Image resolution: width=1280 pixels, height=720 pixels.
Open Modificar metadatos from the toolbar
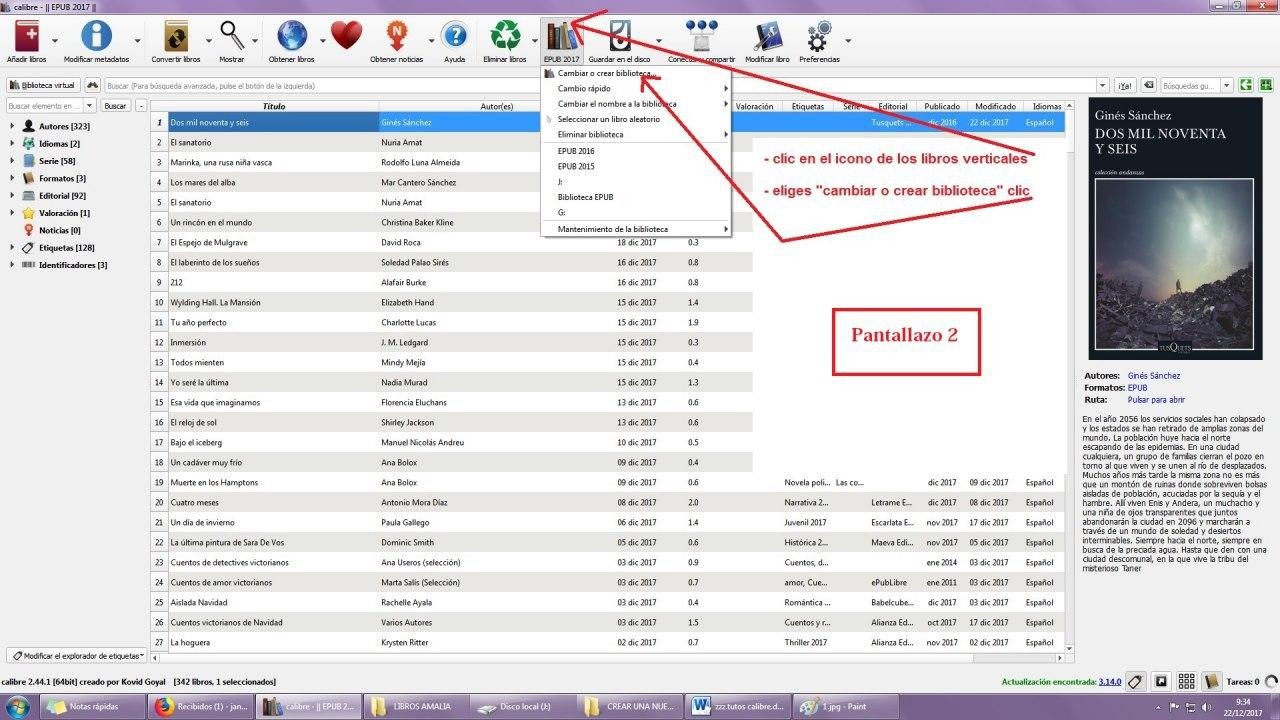point(96,36)
